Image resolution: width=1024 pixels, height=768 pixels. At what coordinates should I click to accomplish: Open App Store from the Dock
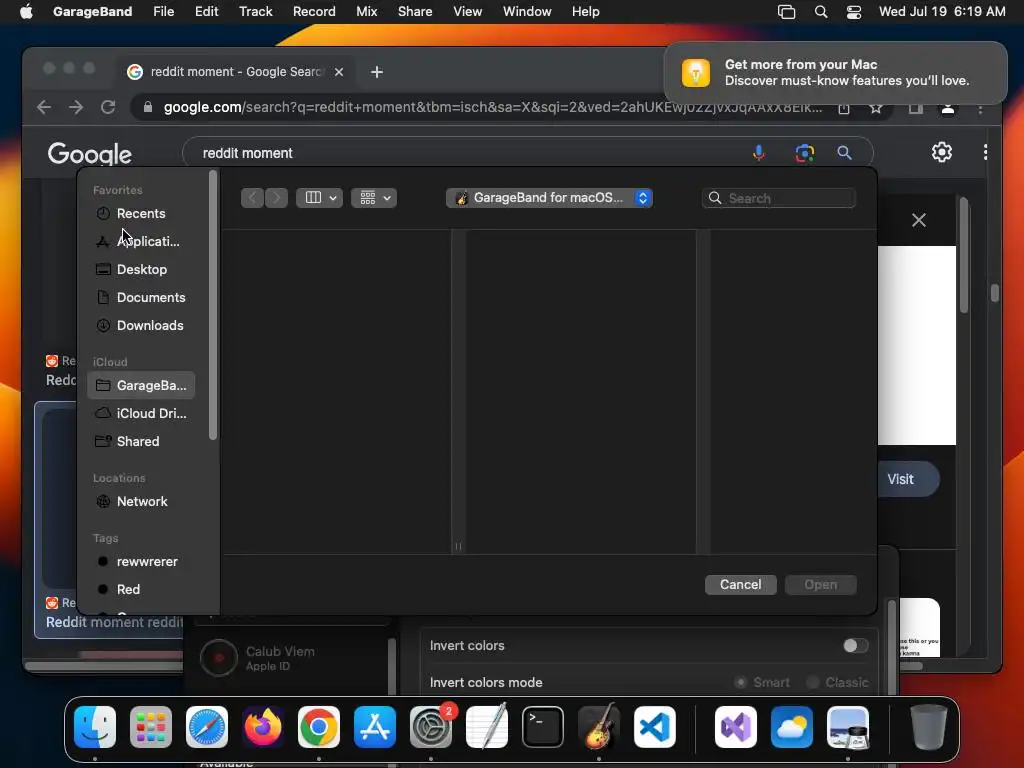(375, 727)
